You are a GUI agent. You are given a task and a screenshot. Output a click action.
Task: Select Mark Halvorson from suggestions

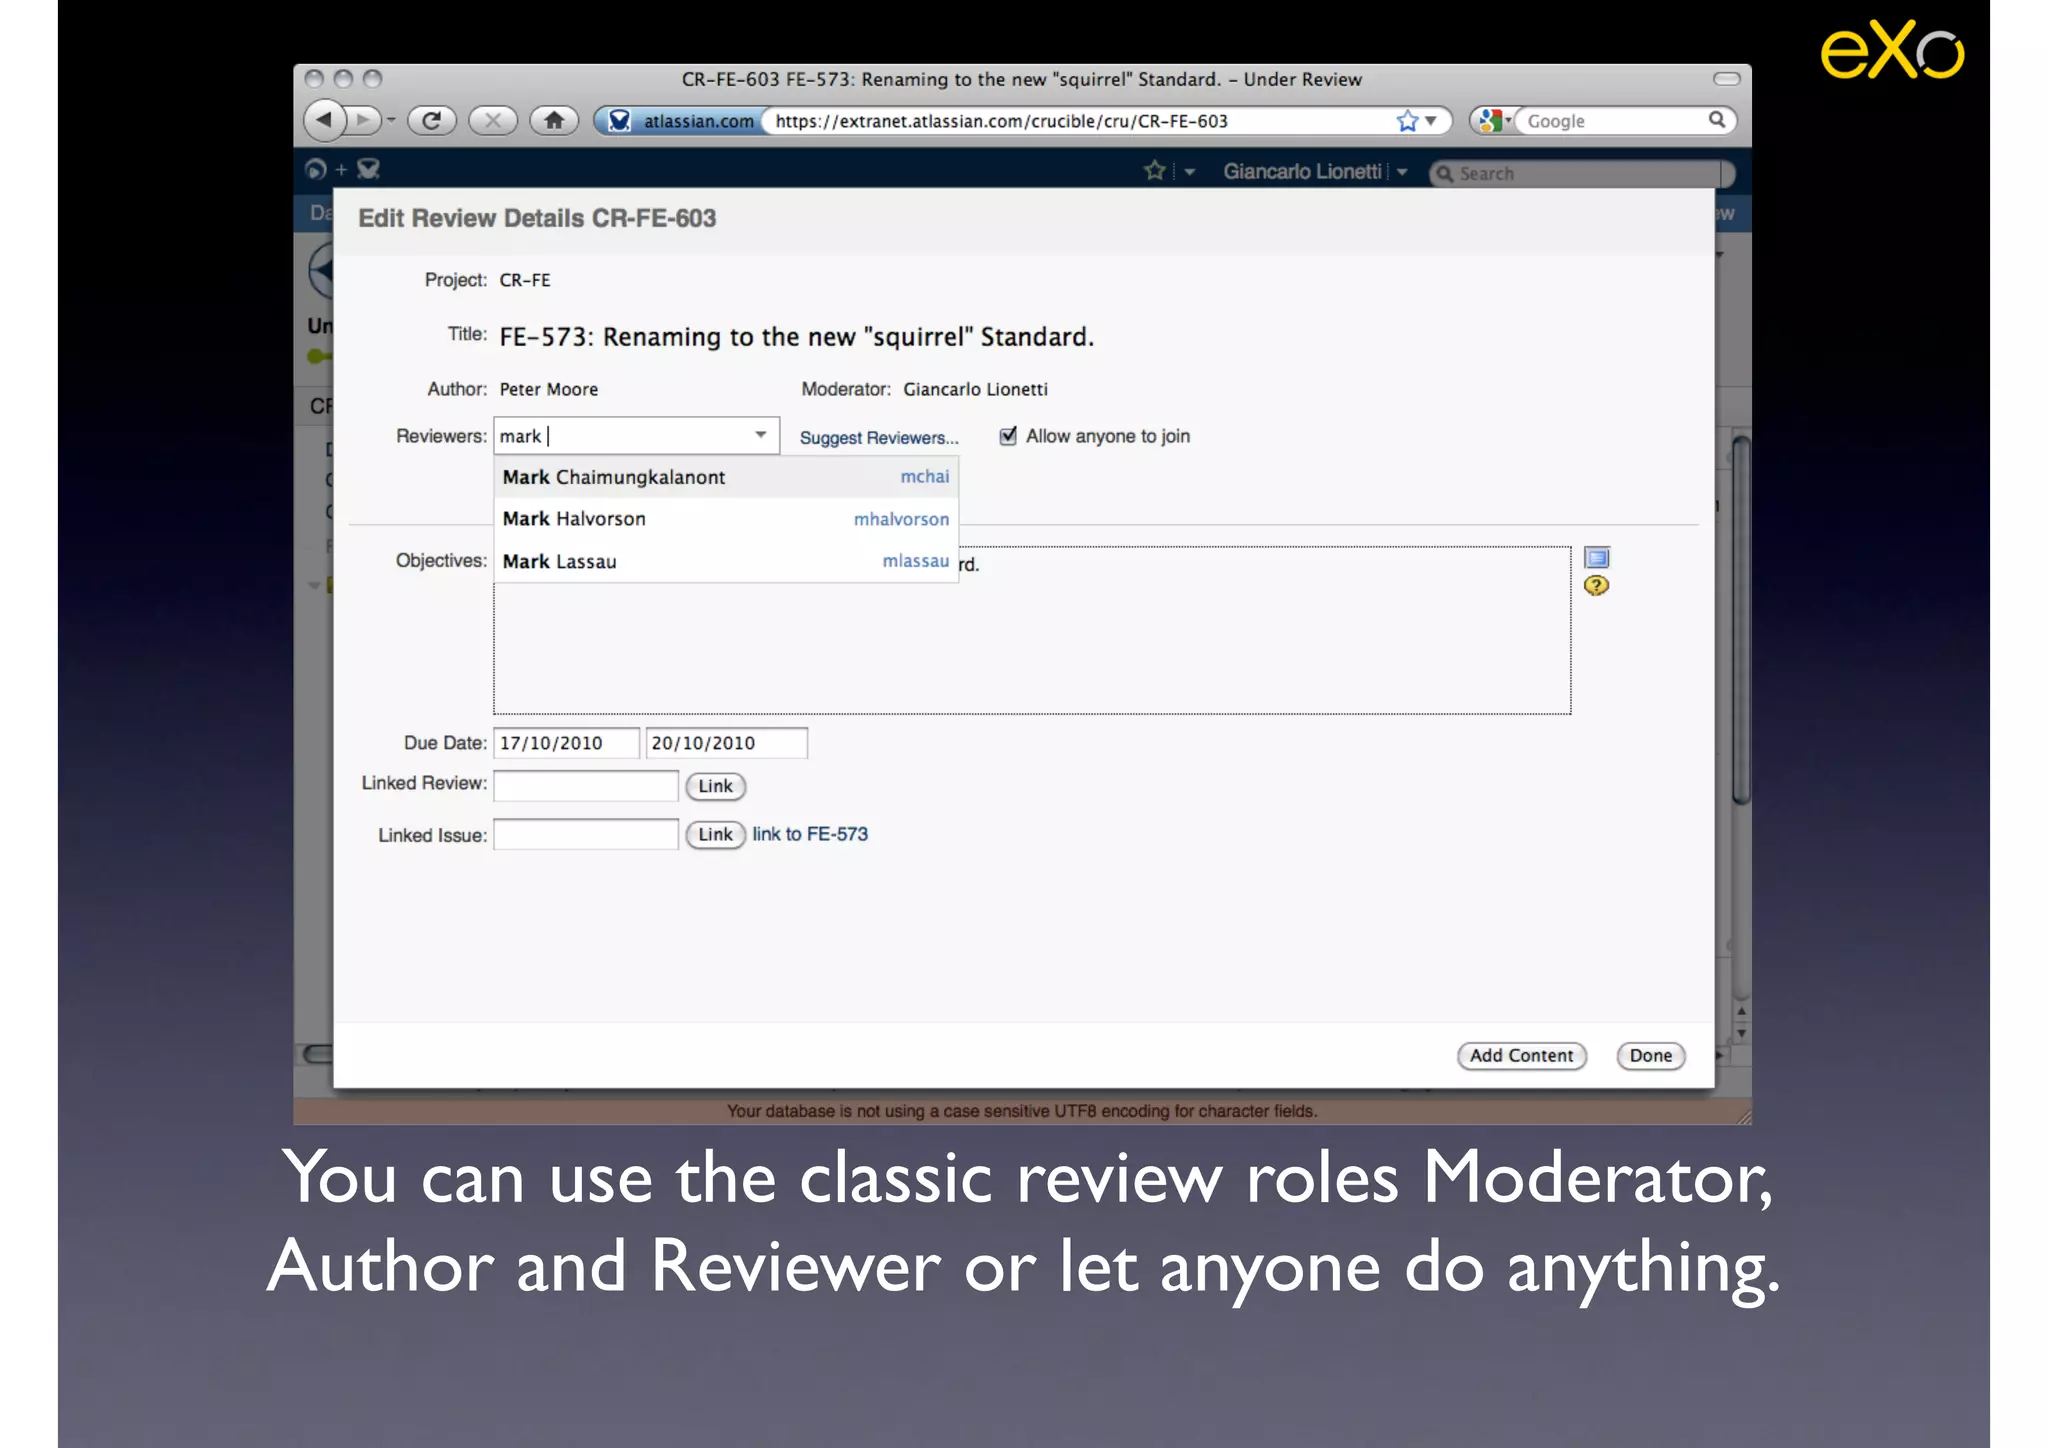click(x=726, y=519)
